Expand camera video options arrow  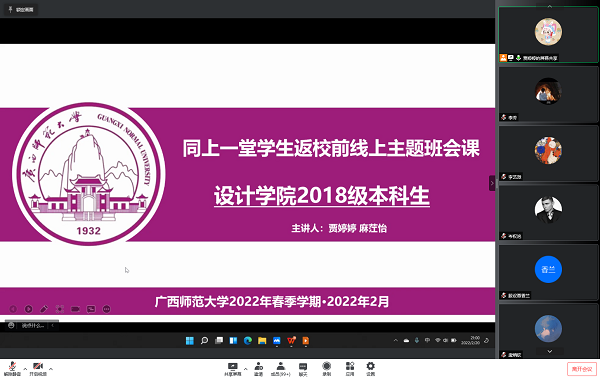click(51, 369)
